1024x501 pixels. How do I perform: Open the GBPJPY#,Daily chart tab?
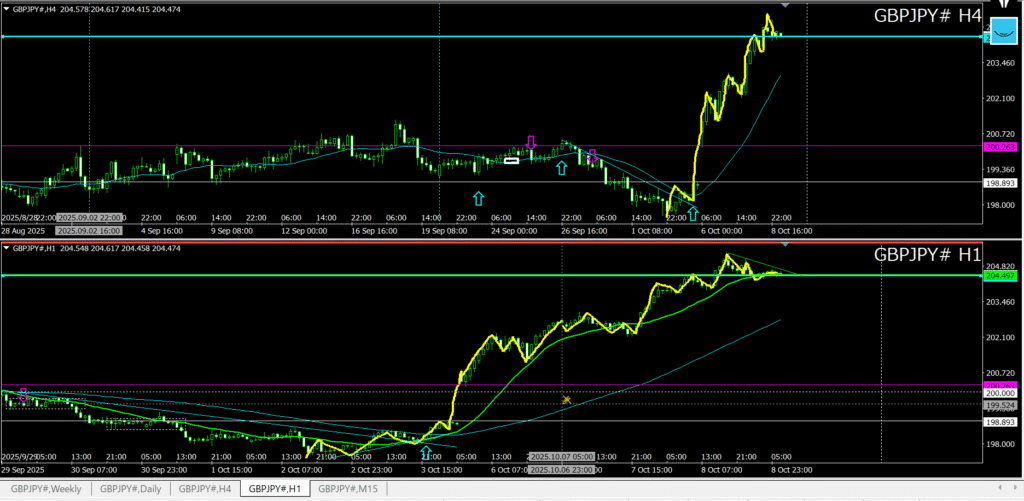(131, 488)
